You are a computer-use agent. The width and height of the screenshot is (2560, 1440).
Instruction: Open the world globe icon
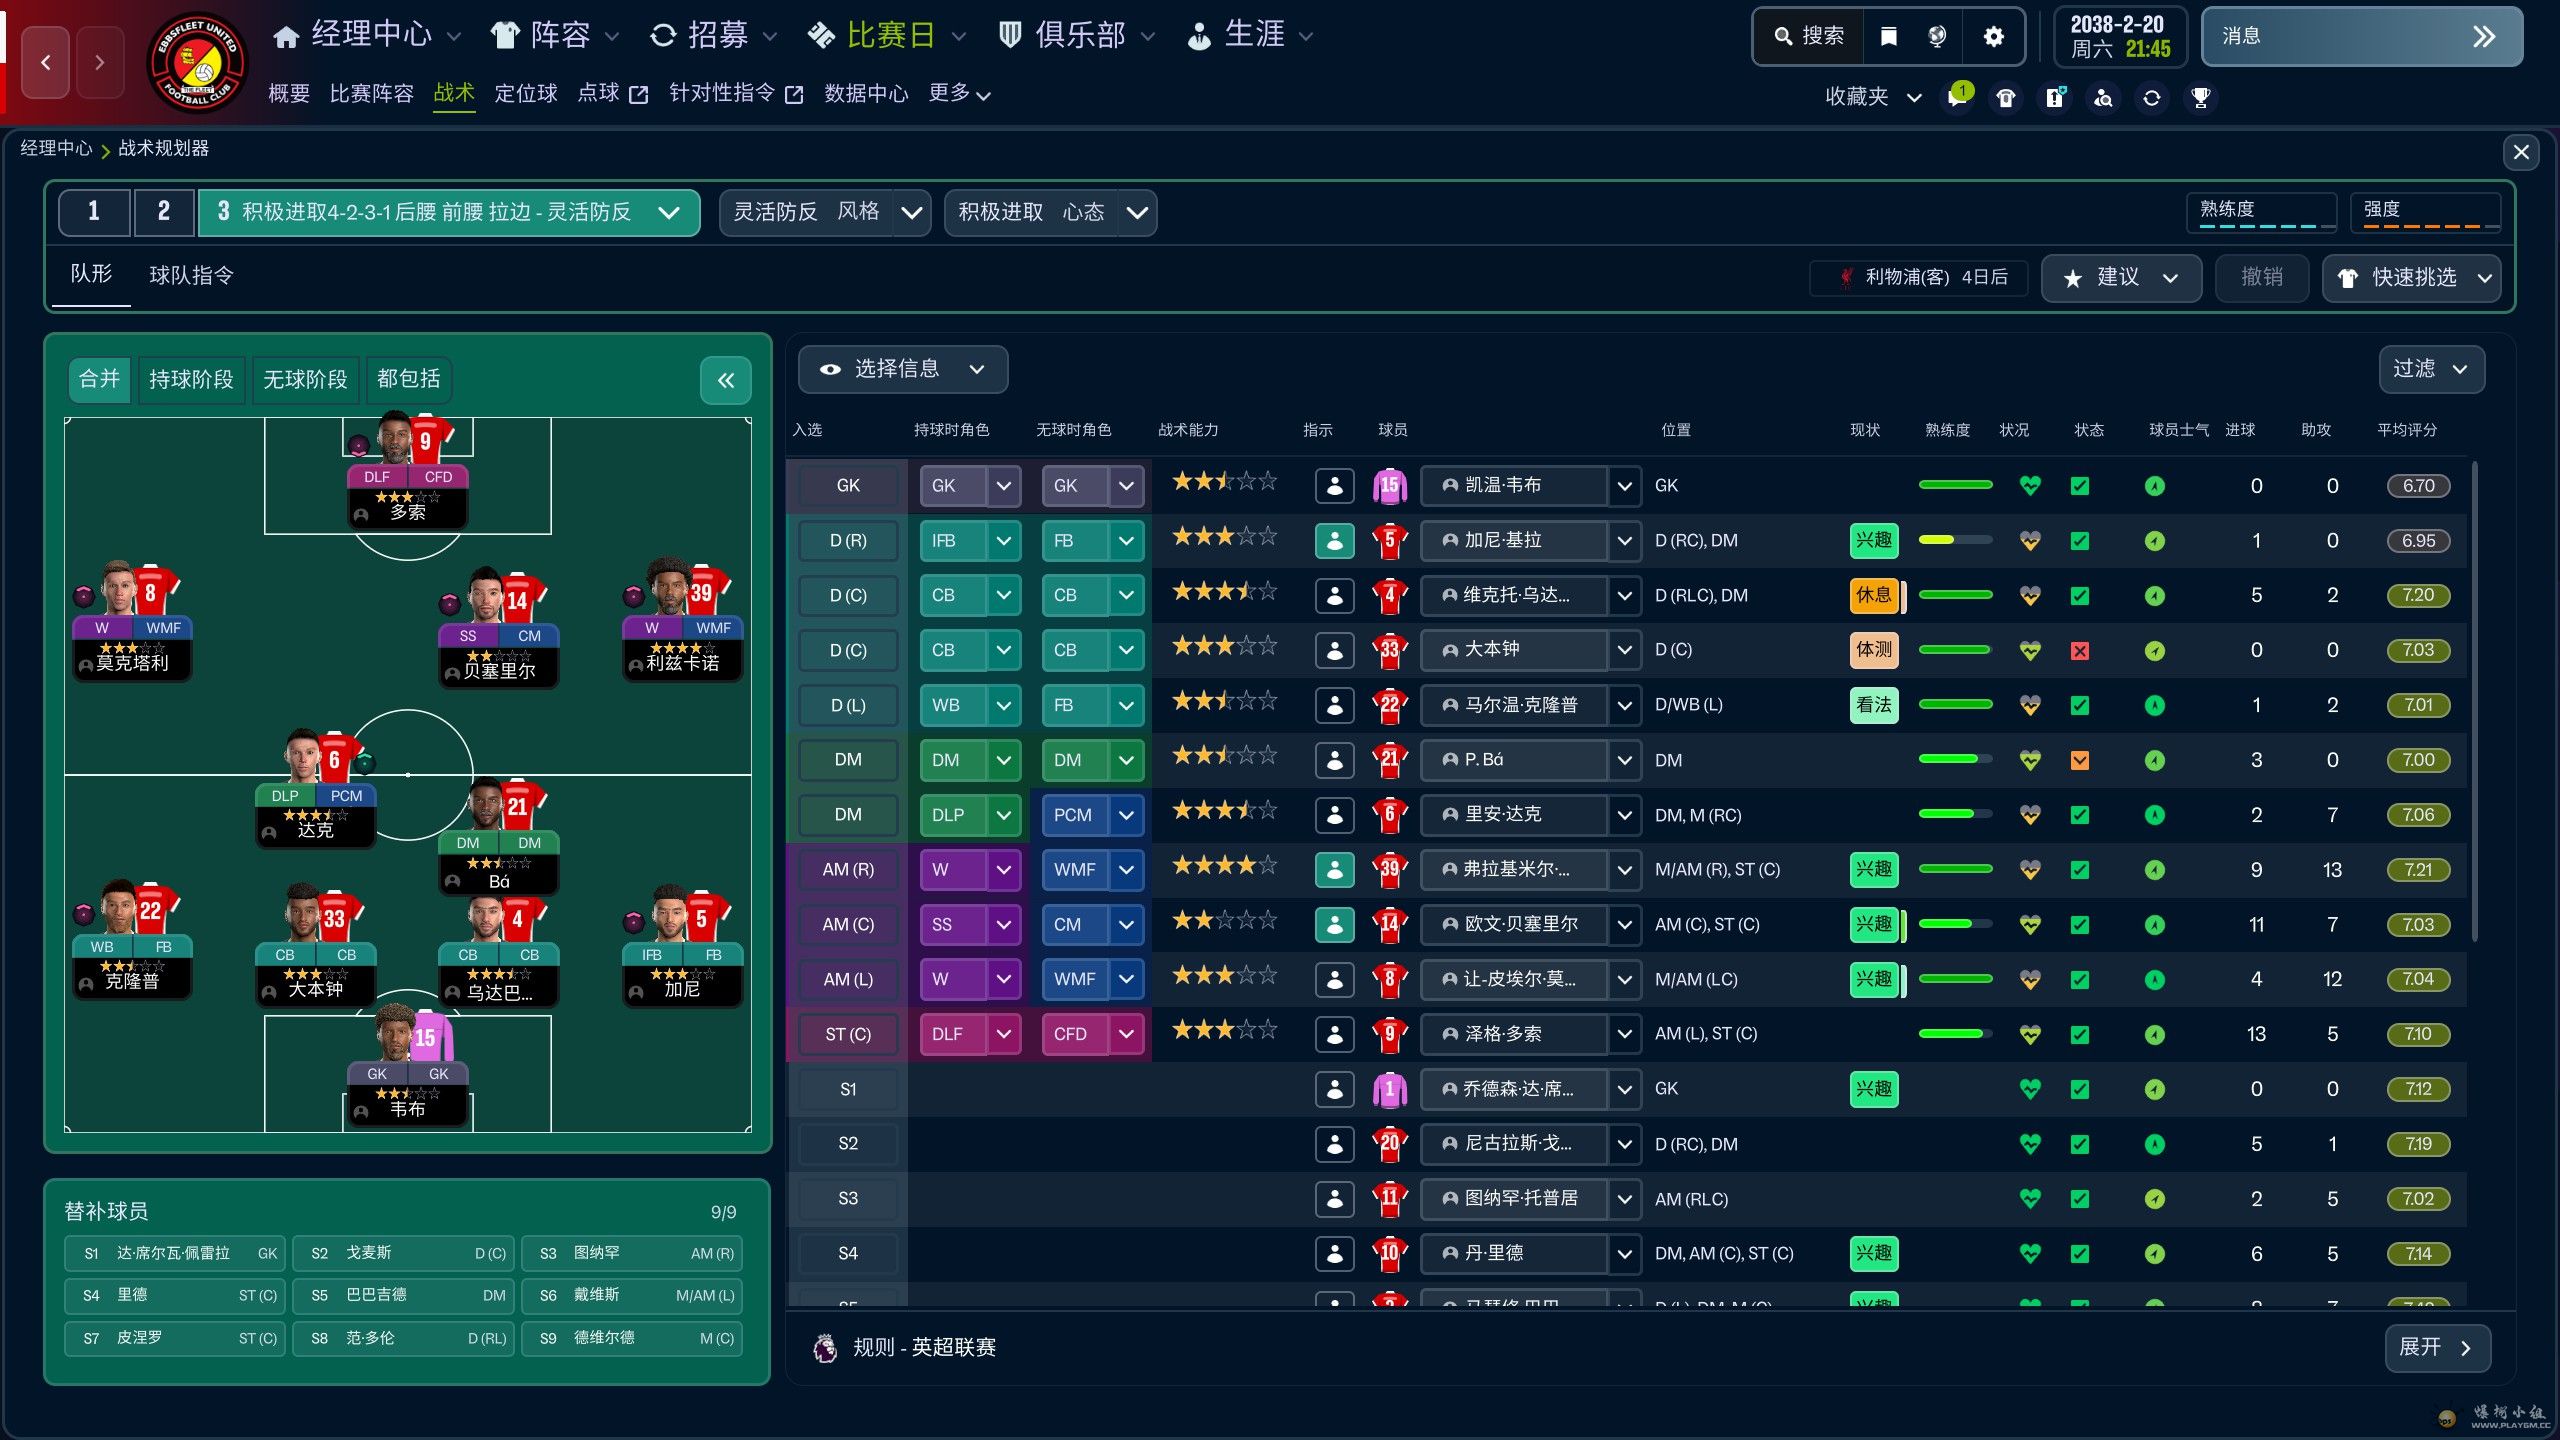pyautogui.click(x=1937, y=37)
